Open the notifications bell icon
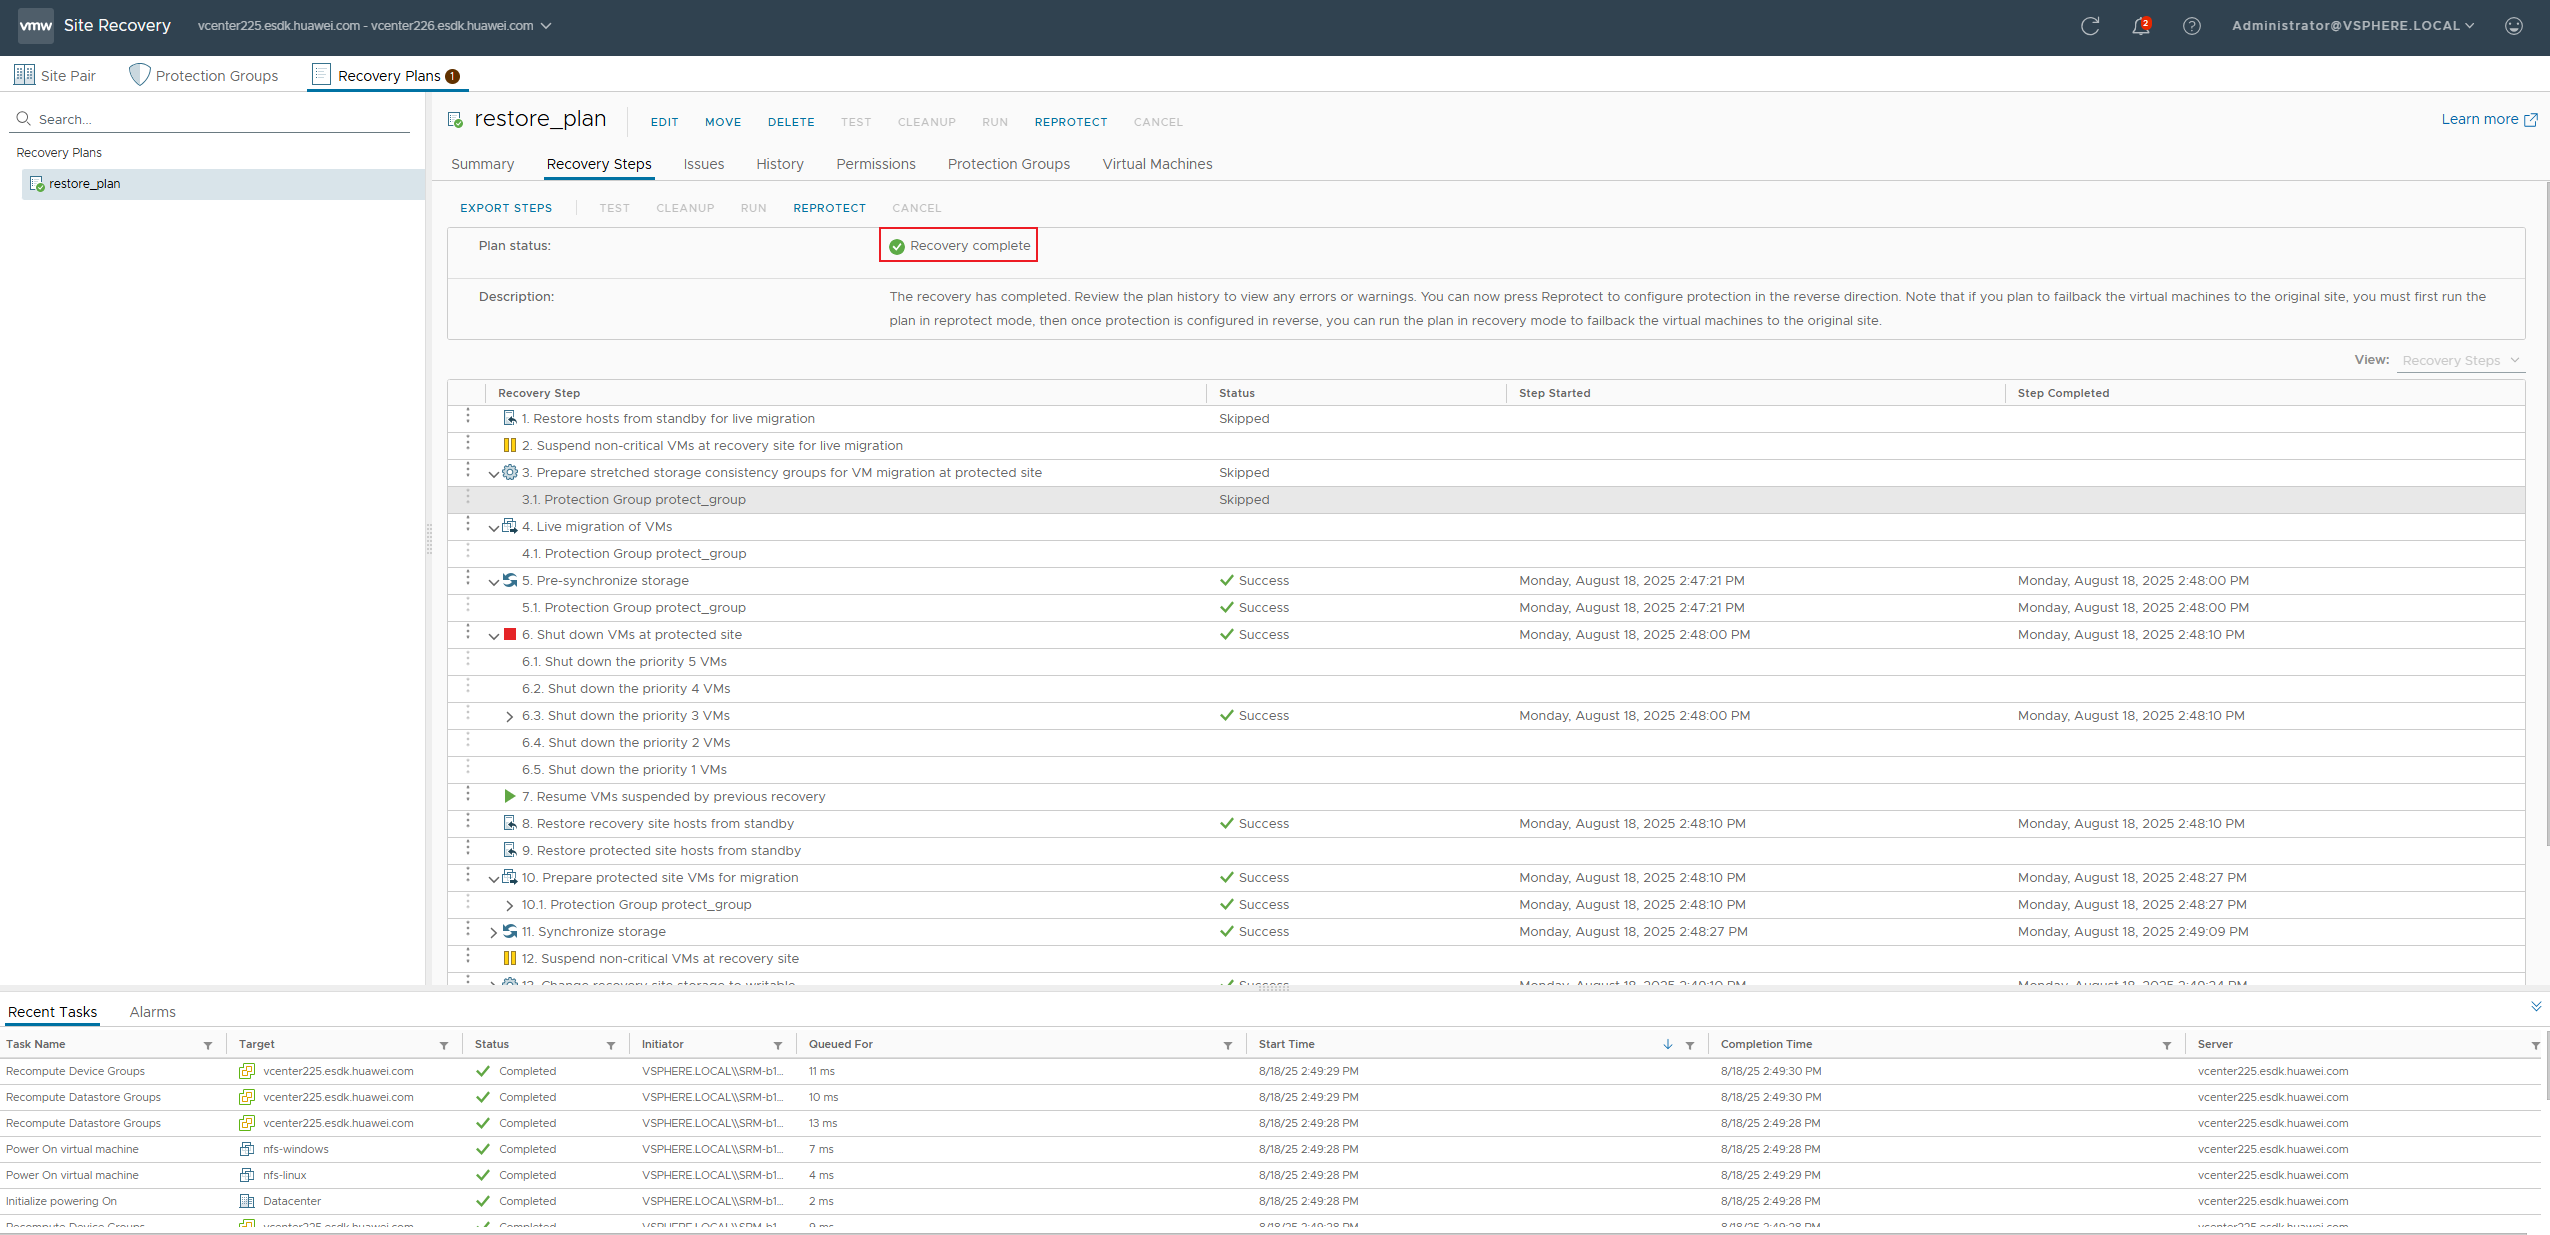The image size is (2550, 1235). (x=2140, y=26)
